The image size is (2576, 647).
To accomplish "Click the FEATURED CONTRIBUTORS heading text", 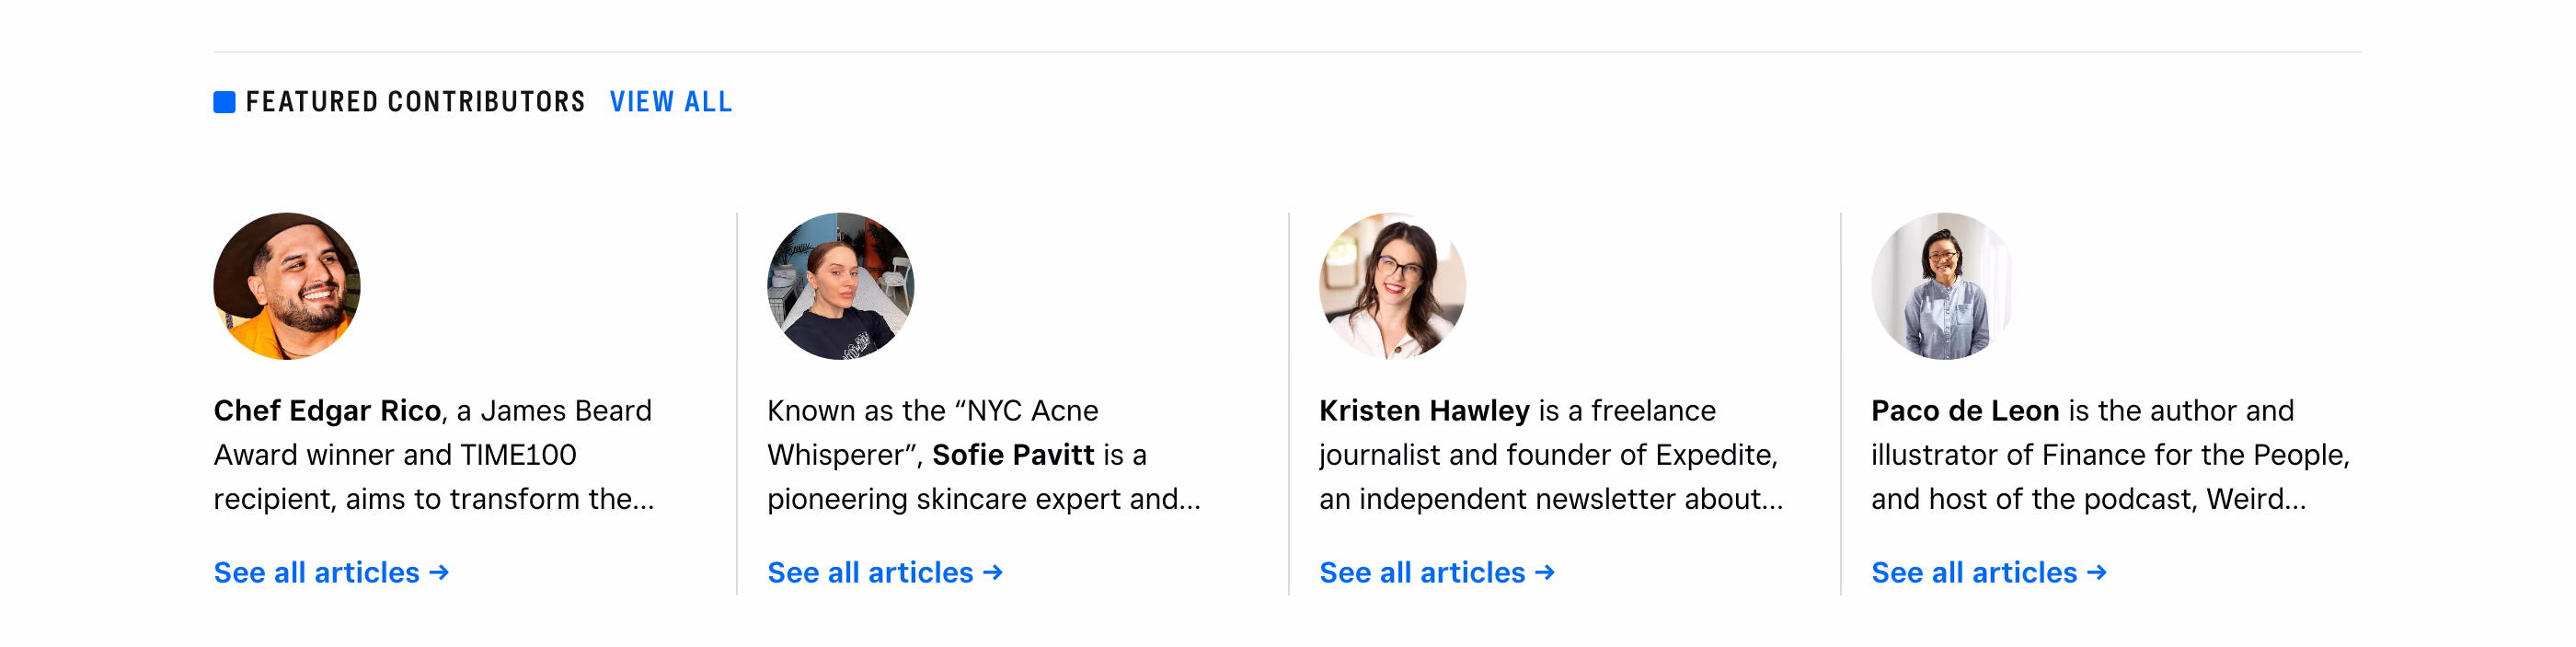I will tap(415, 102).
